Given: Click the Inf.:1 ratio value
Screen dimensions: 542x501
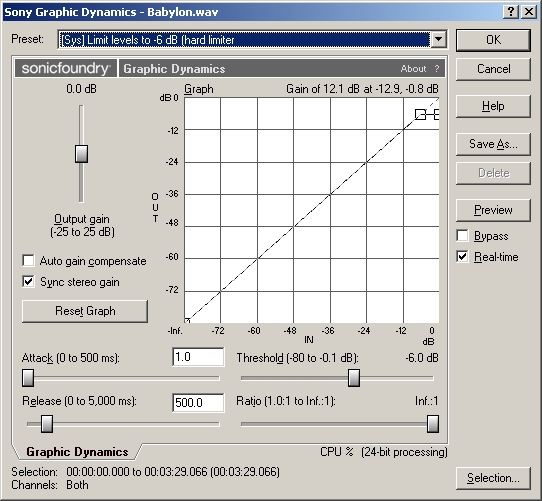Looking at the screenshot, I should tap(427, 401).
